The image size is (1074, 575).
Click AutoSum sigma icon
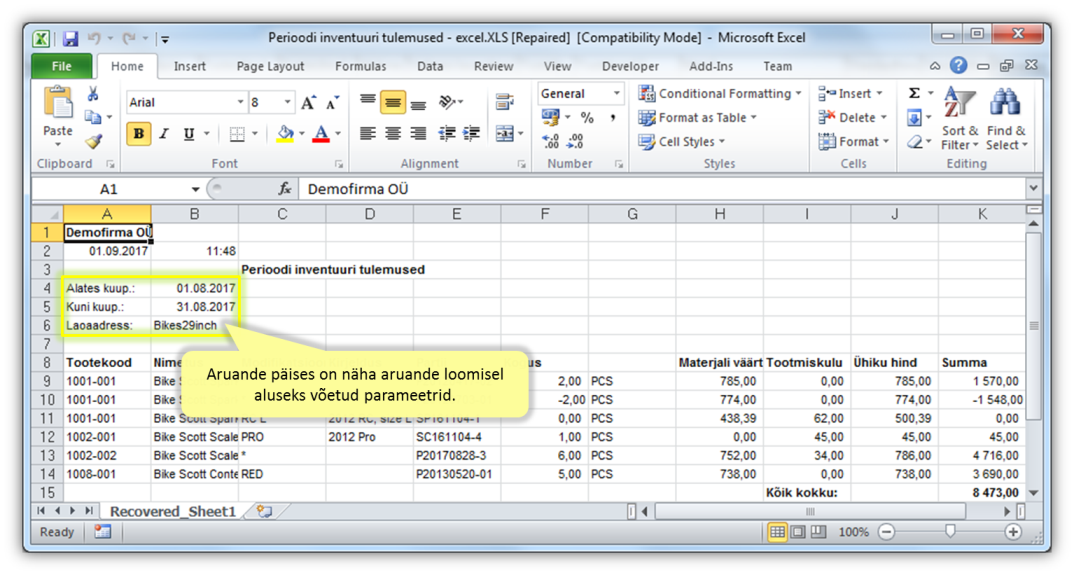pos(914,93)
